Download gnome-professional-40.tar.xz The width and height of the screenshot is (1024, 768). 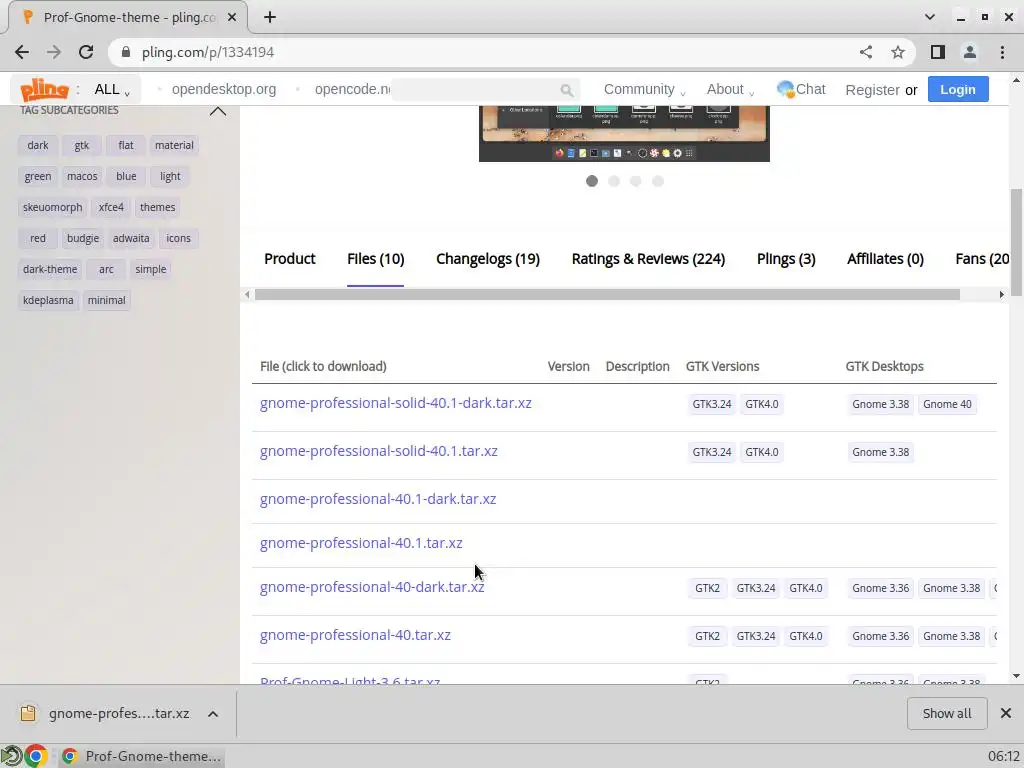click(x=355, y=635)
